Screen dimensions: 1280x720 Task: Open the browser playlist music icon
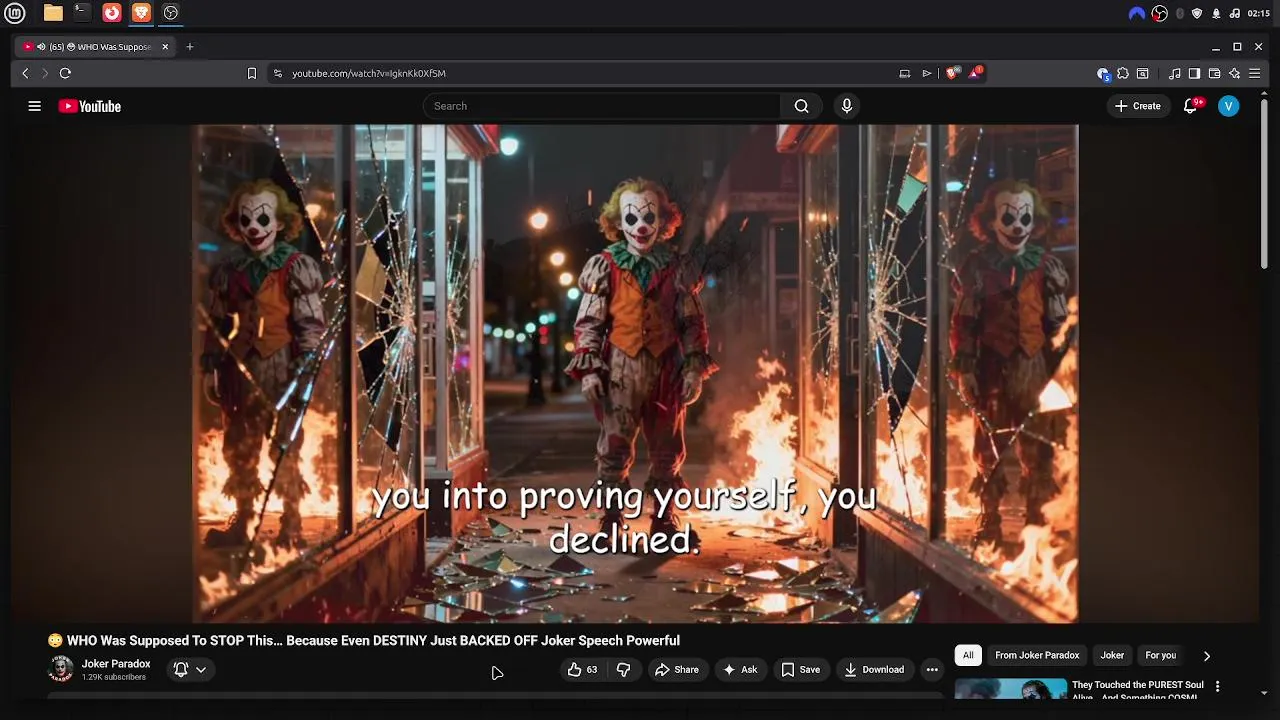pyautogui.click(x=1175, y=73)
